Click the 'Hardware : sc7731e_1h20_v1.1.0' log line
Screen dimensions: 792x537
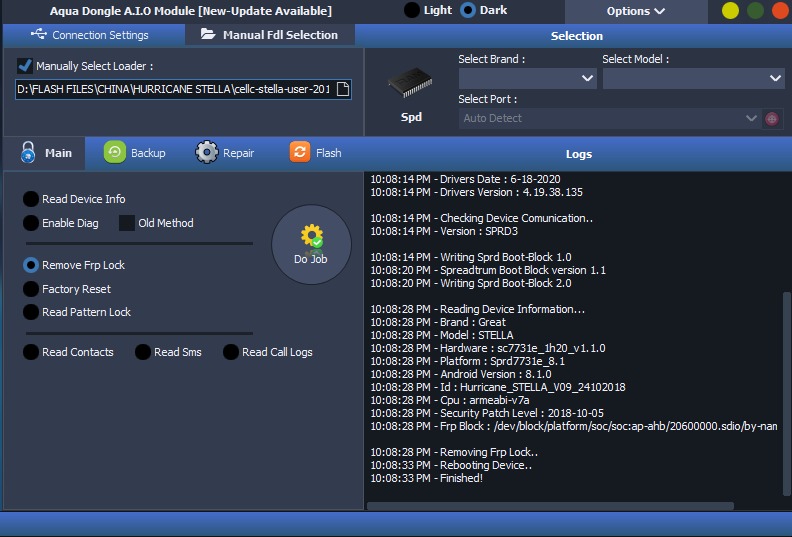[488, 348]
